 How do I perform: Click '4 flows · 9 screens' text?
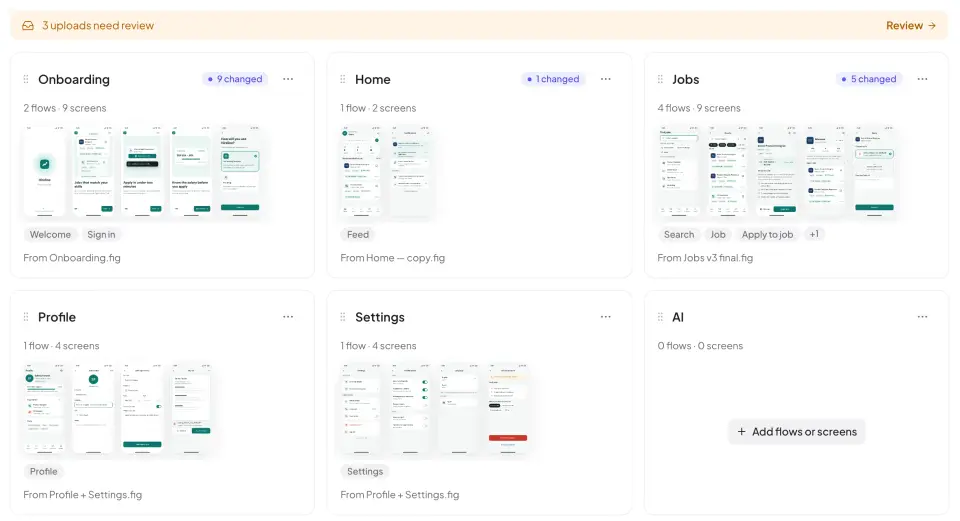click(699, 108)
